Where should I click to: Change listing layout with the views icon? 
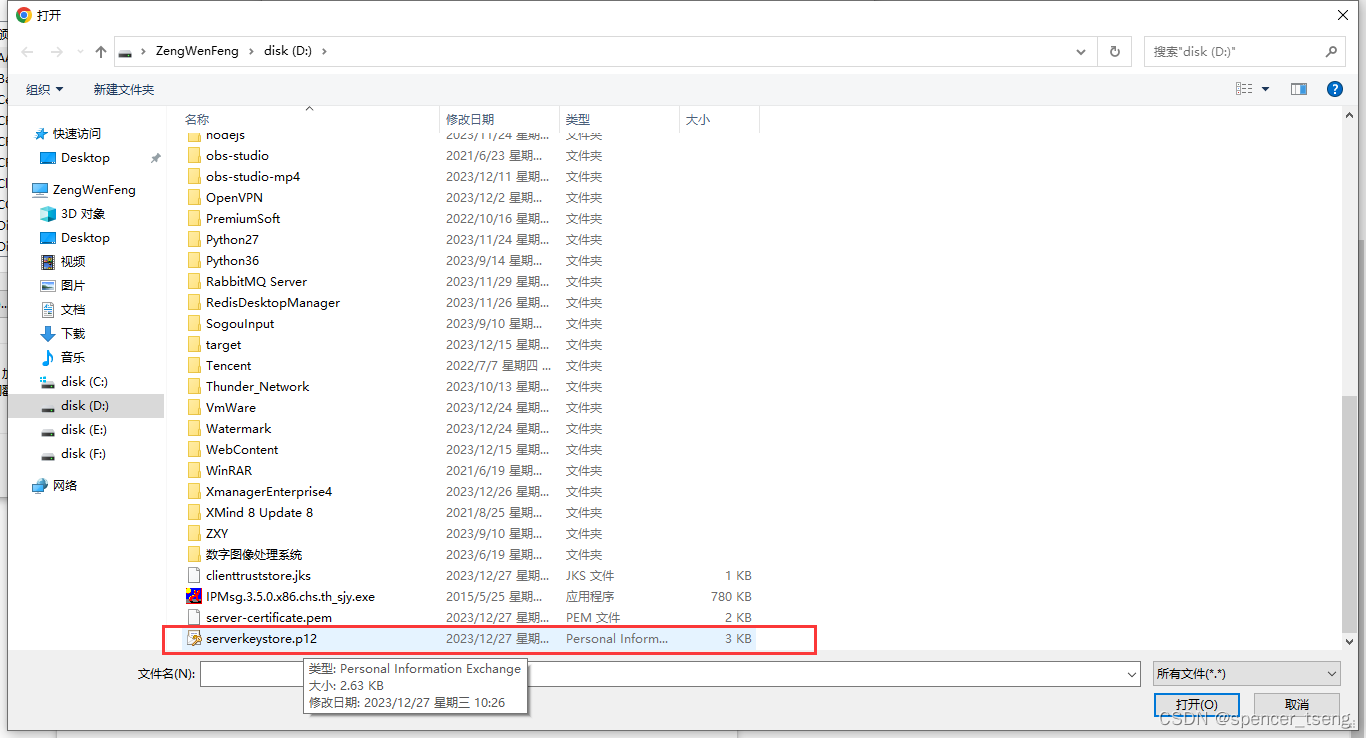click(x=1245, y=89)
